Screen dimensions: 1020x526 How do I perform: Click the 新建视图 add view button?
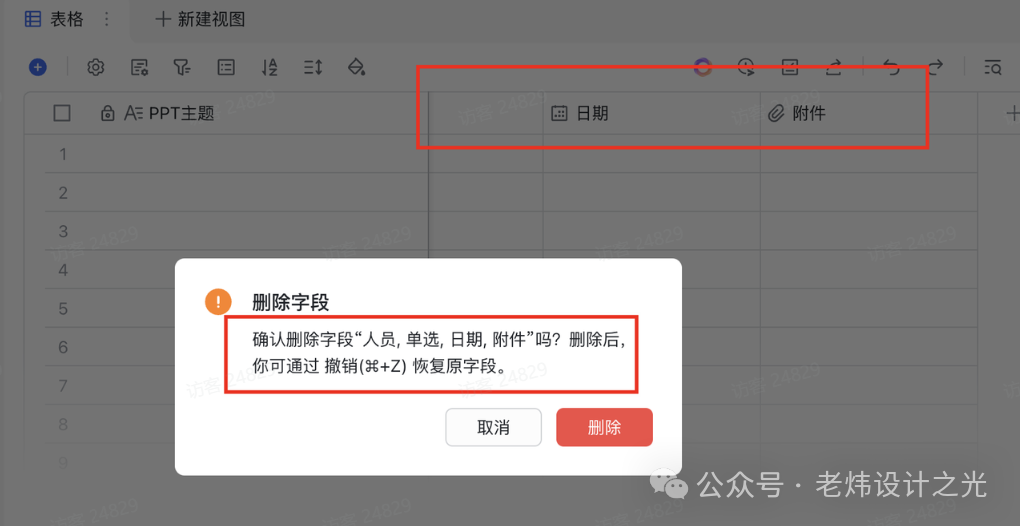[200, 20]
